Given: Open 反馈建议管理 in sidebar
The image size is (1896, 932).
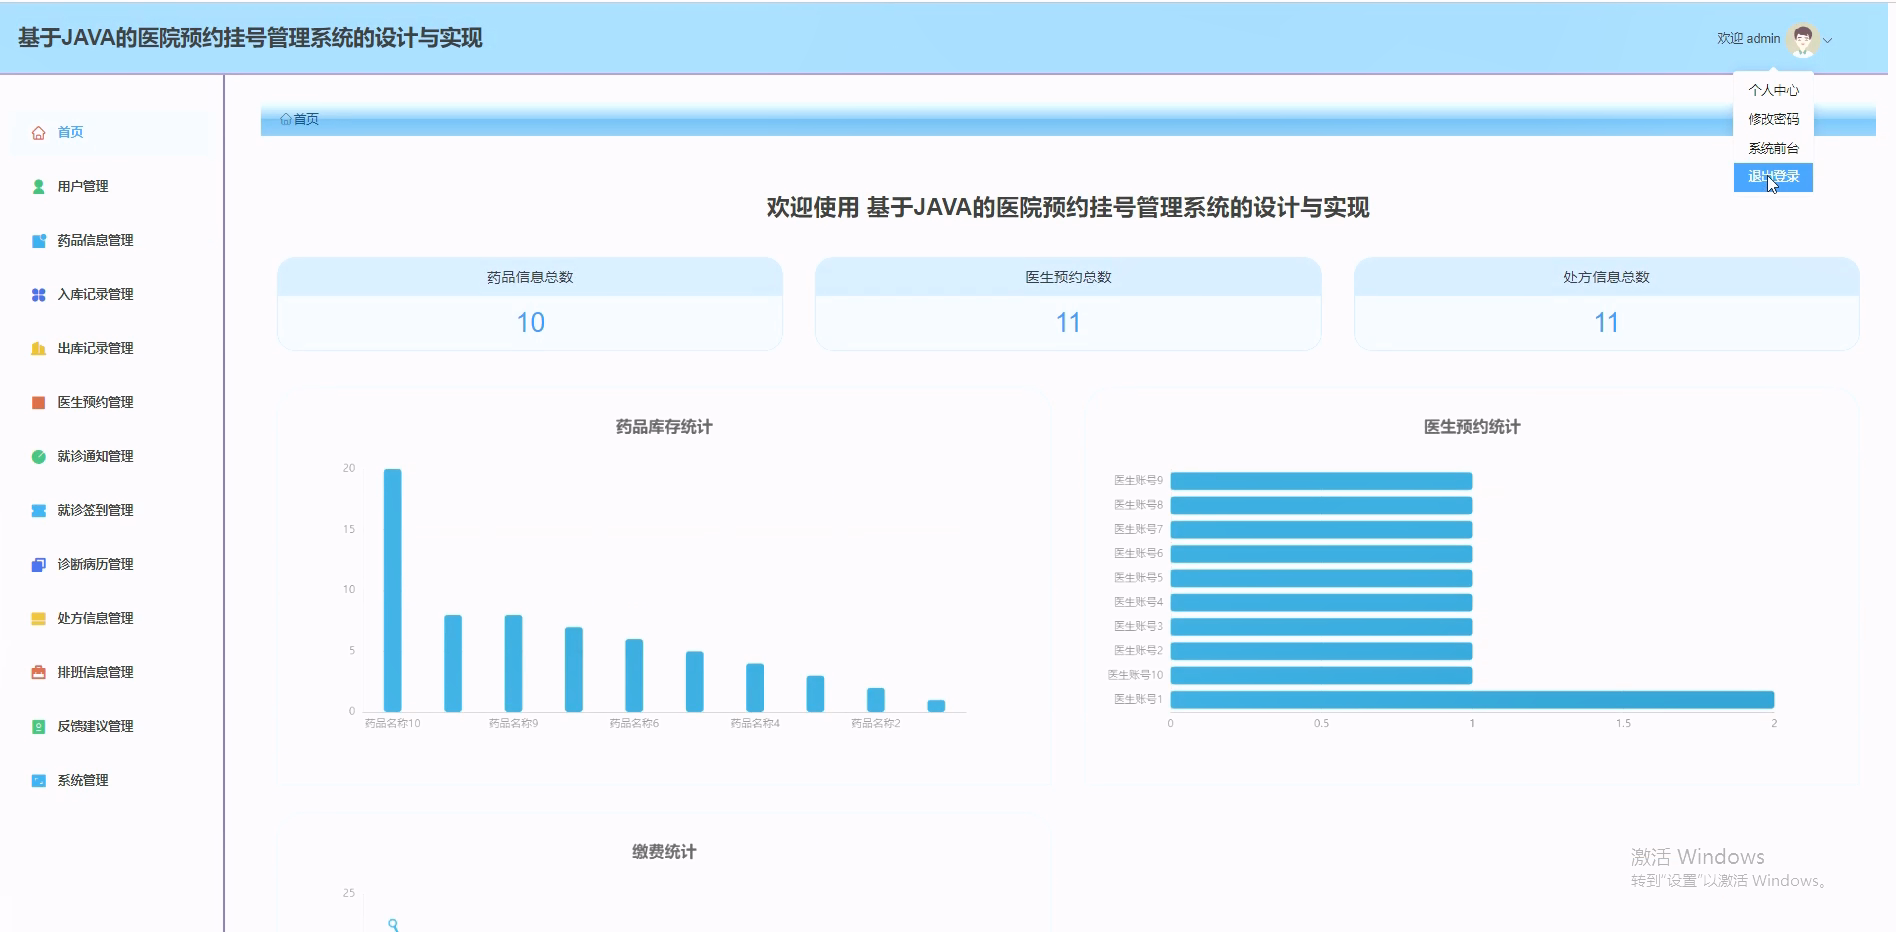Looking at the screenshot, I should coord(110,727).
